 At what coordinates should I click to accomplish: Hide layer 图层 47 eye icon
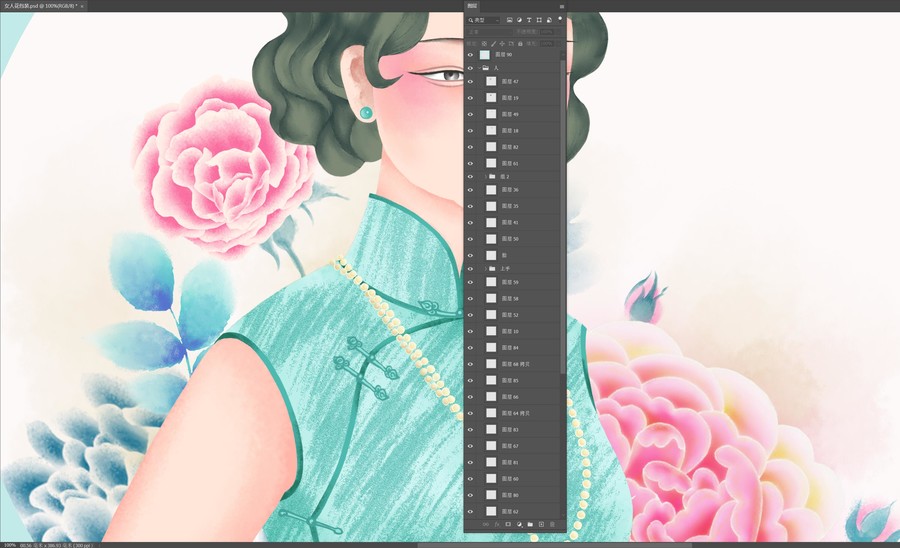[x=471, y=81]
